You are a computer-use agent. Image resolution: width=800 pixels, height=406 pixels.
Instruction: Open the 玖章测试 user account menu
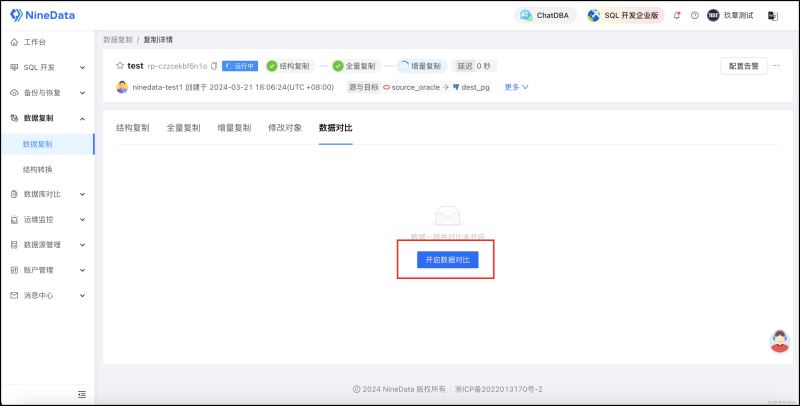click(731, 15)
